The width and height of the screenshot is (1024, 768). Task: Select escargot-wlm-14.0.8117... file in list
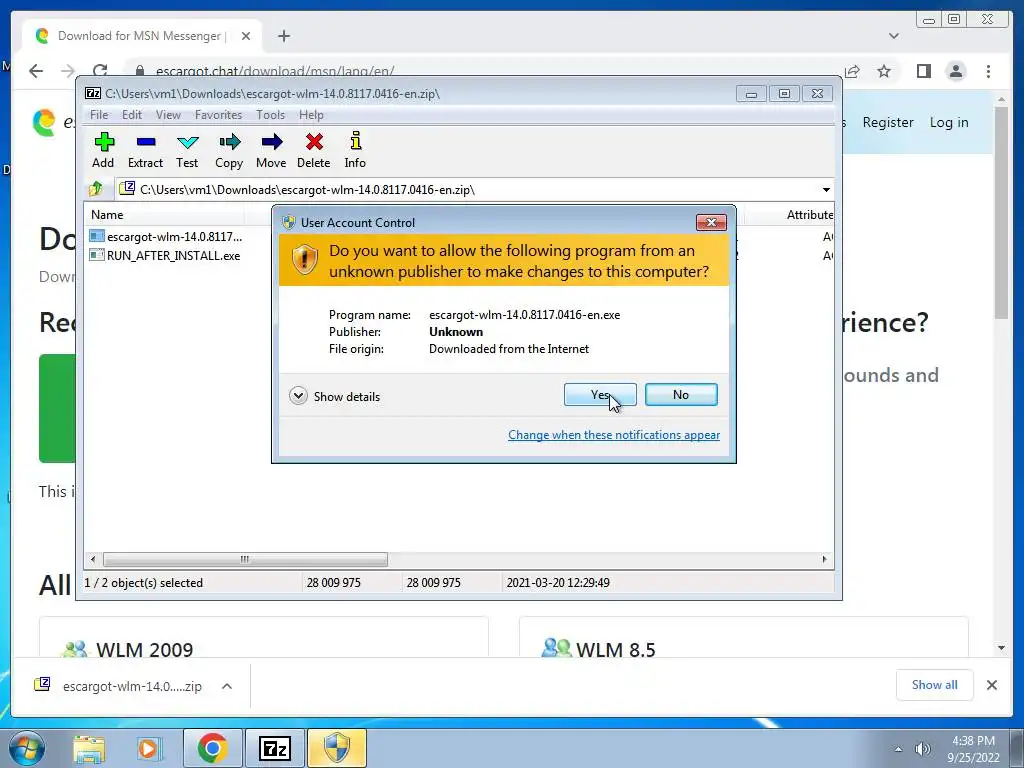tap(166, 236)
